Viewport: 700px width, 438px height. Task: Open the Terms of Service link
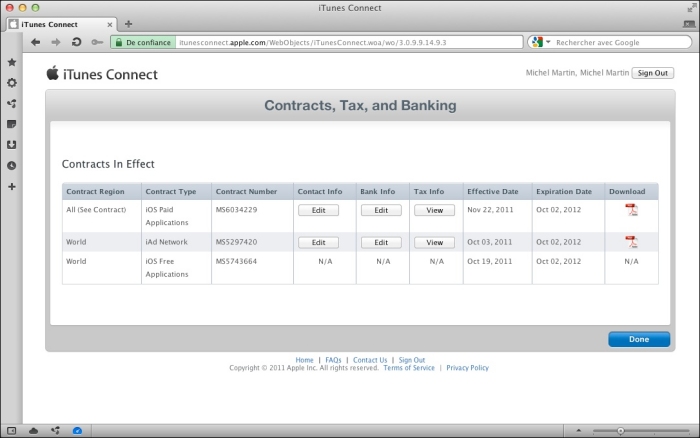coord(409,368)
